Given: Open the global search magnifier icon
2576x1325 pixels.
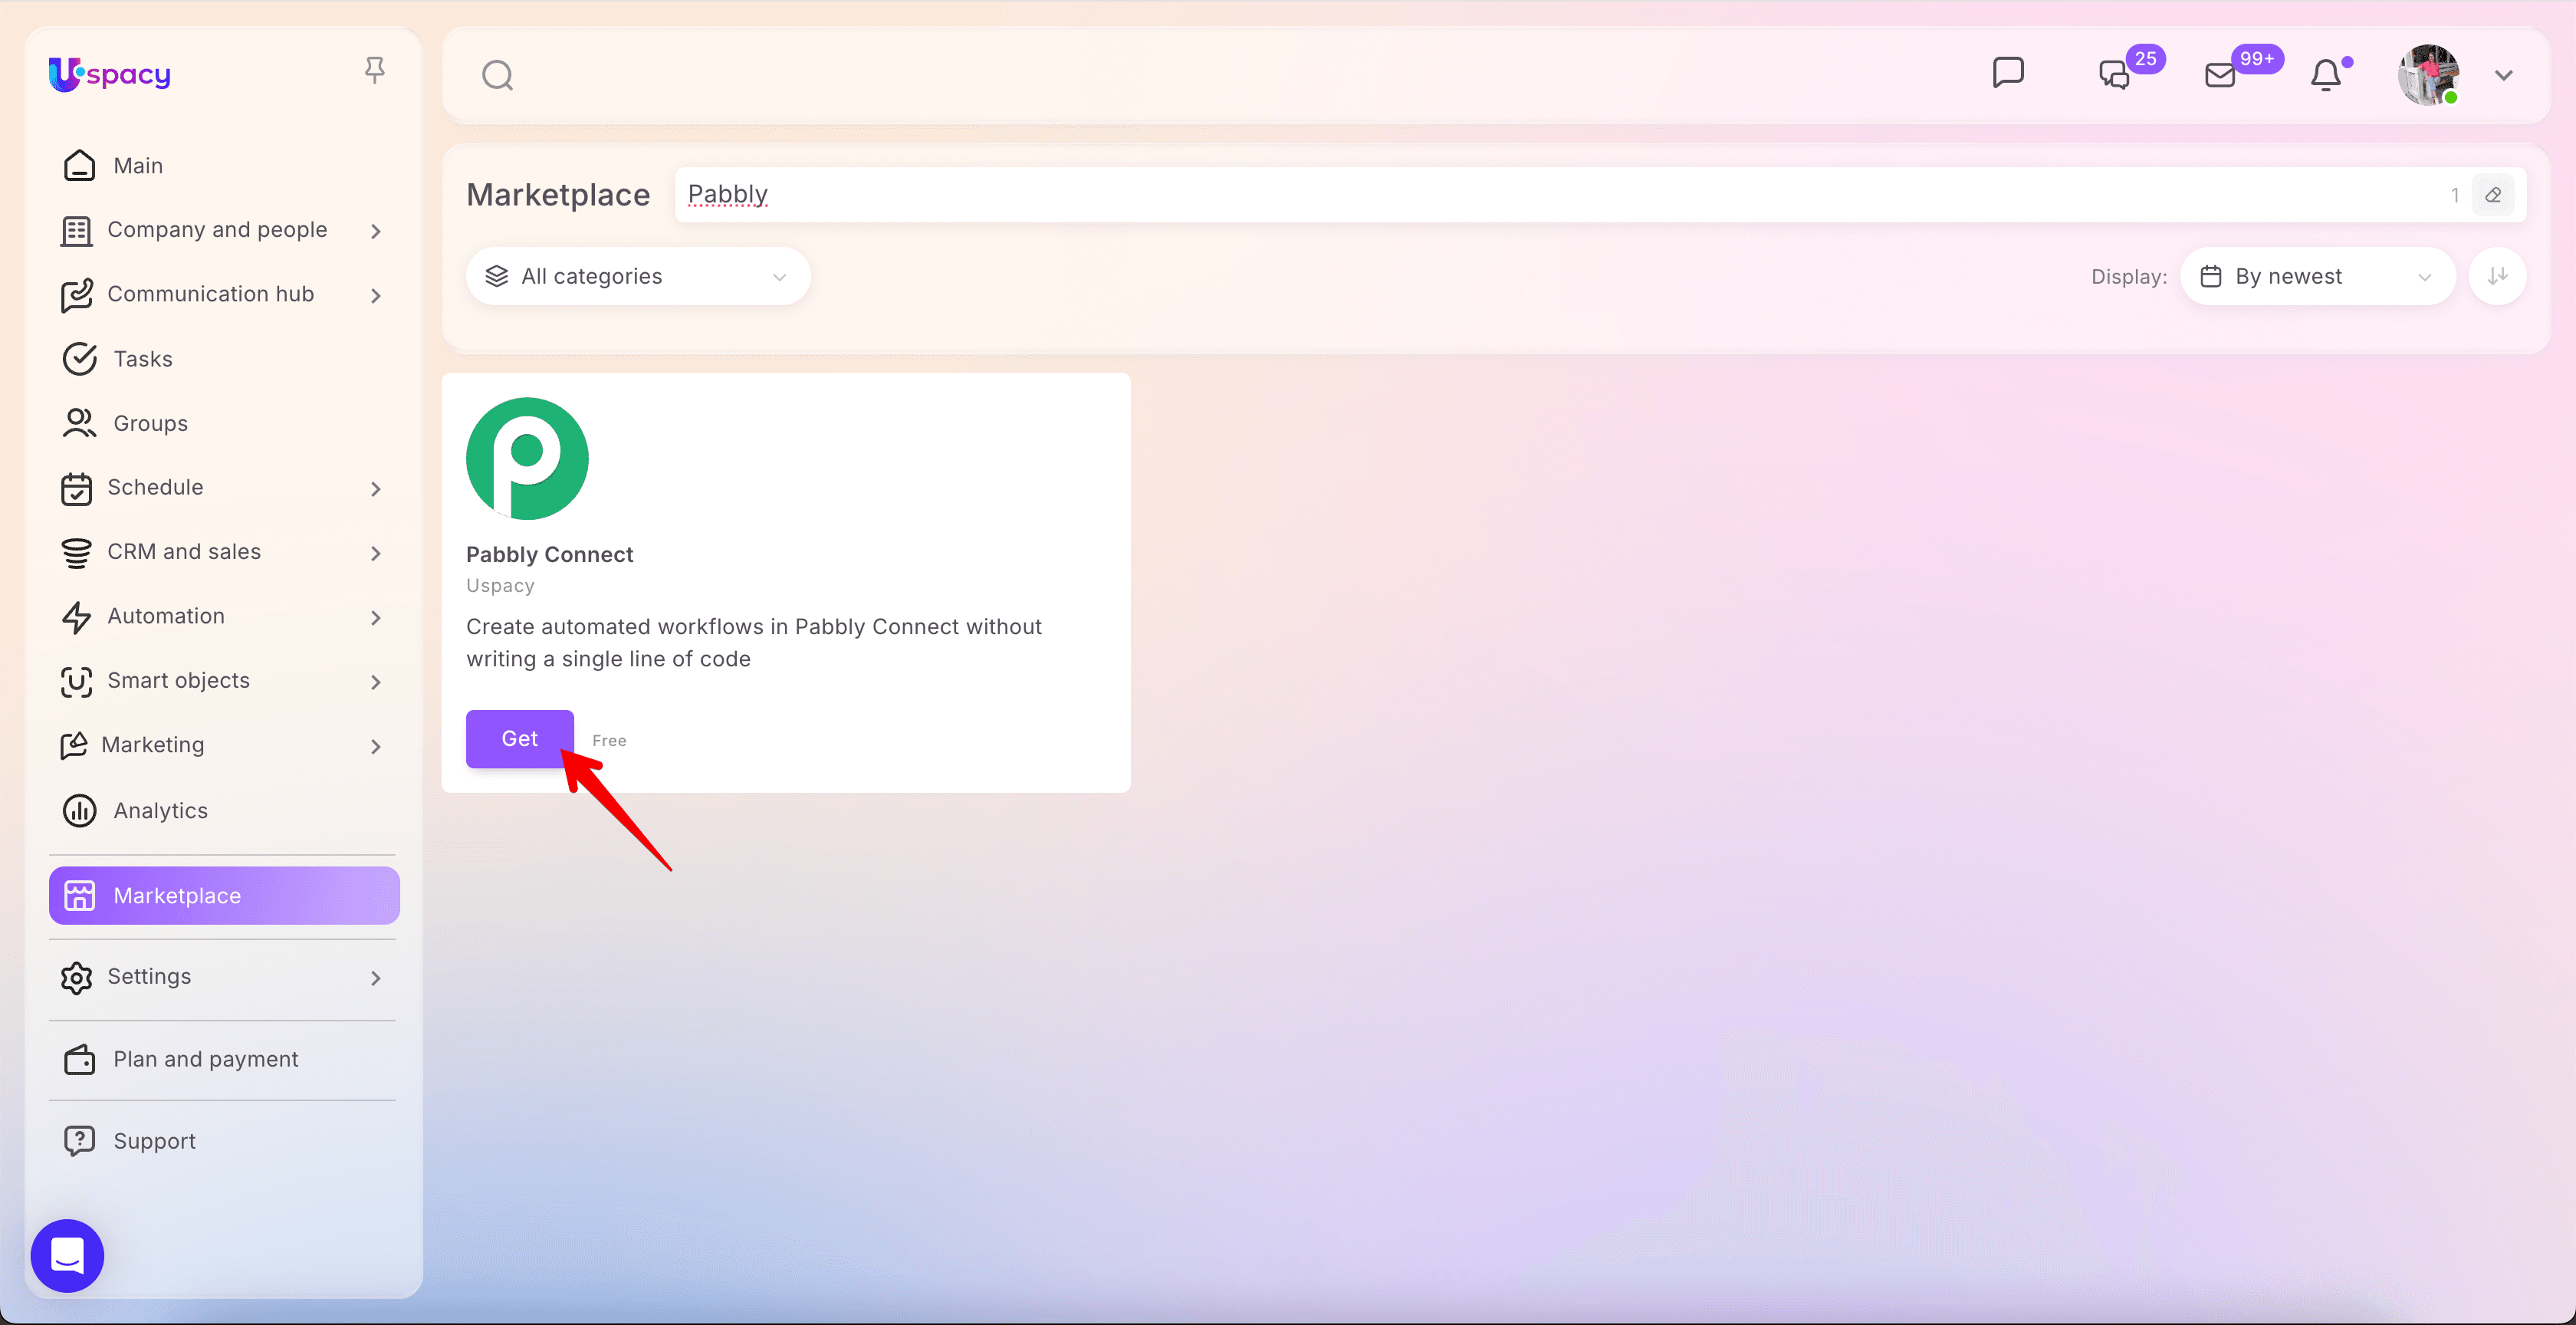Looking at the screenshot, I should pyautogui.click(x=497, y=75).
